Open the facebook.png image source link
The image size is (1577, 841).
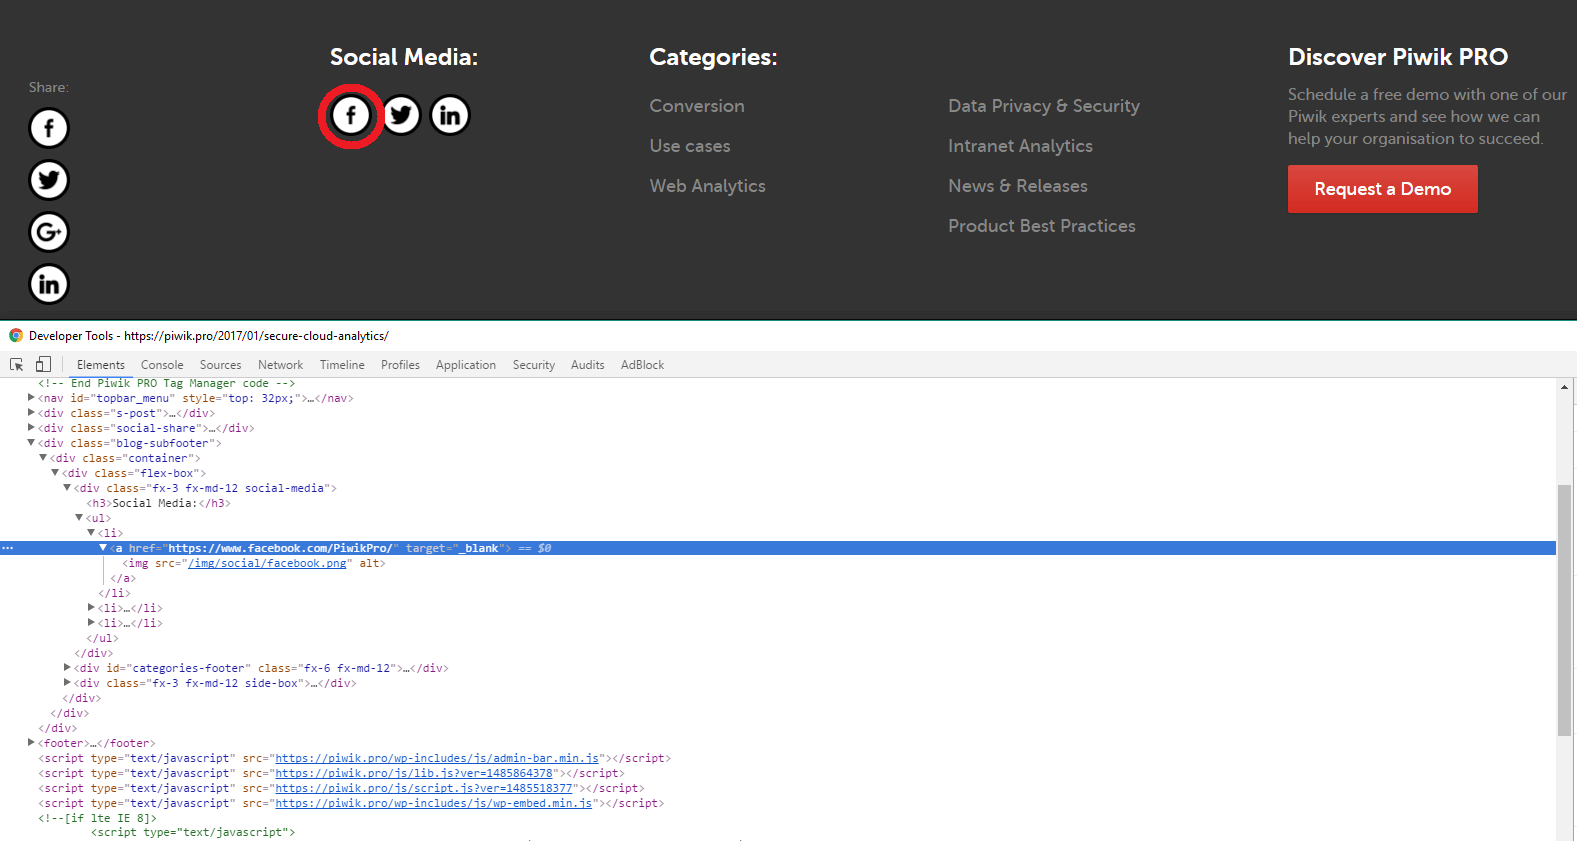(267, 563)
